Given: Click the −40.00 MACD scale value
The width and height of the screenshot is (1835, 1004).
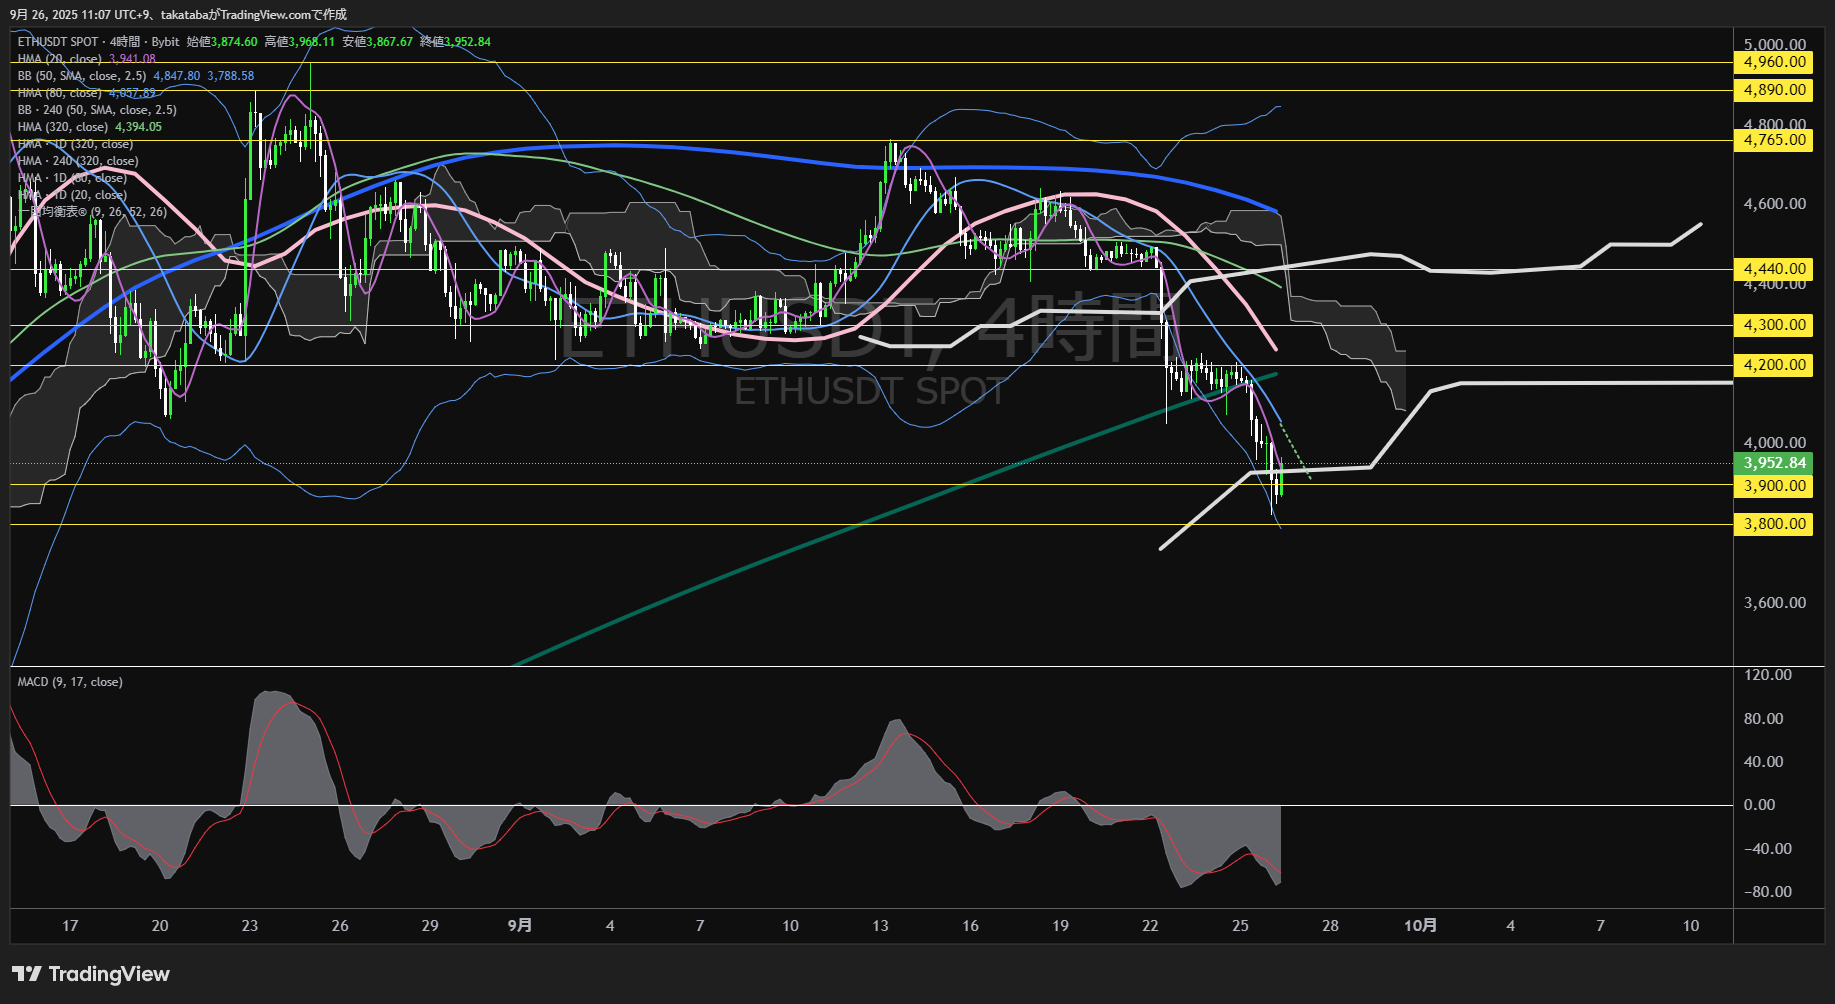Looking at the screenshot, I should coord(1768,849).
